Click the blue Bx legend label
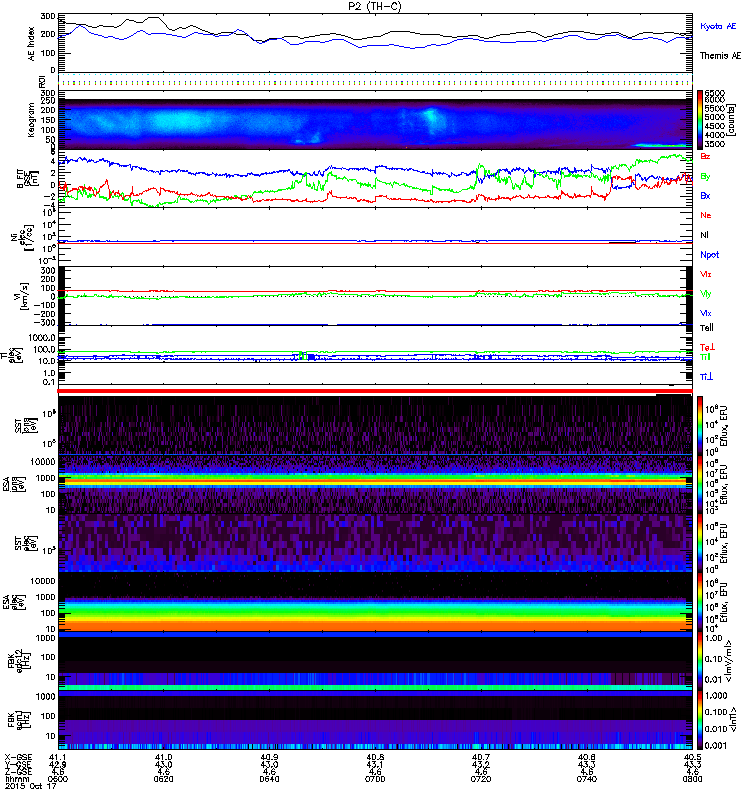This screenshot has height=800, width=750. (x=706, y=196)
